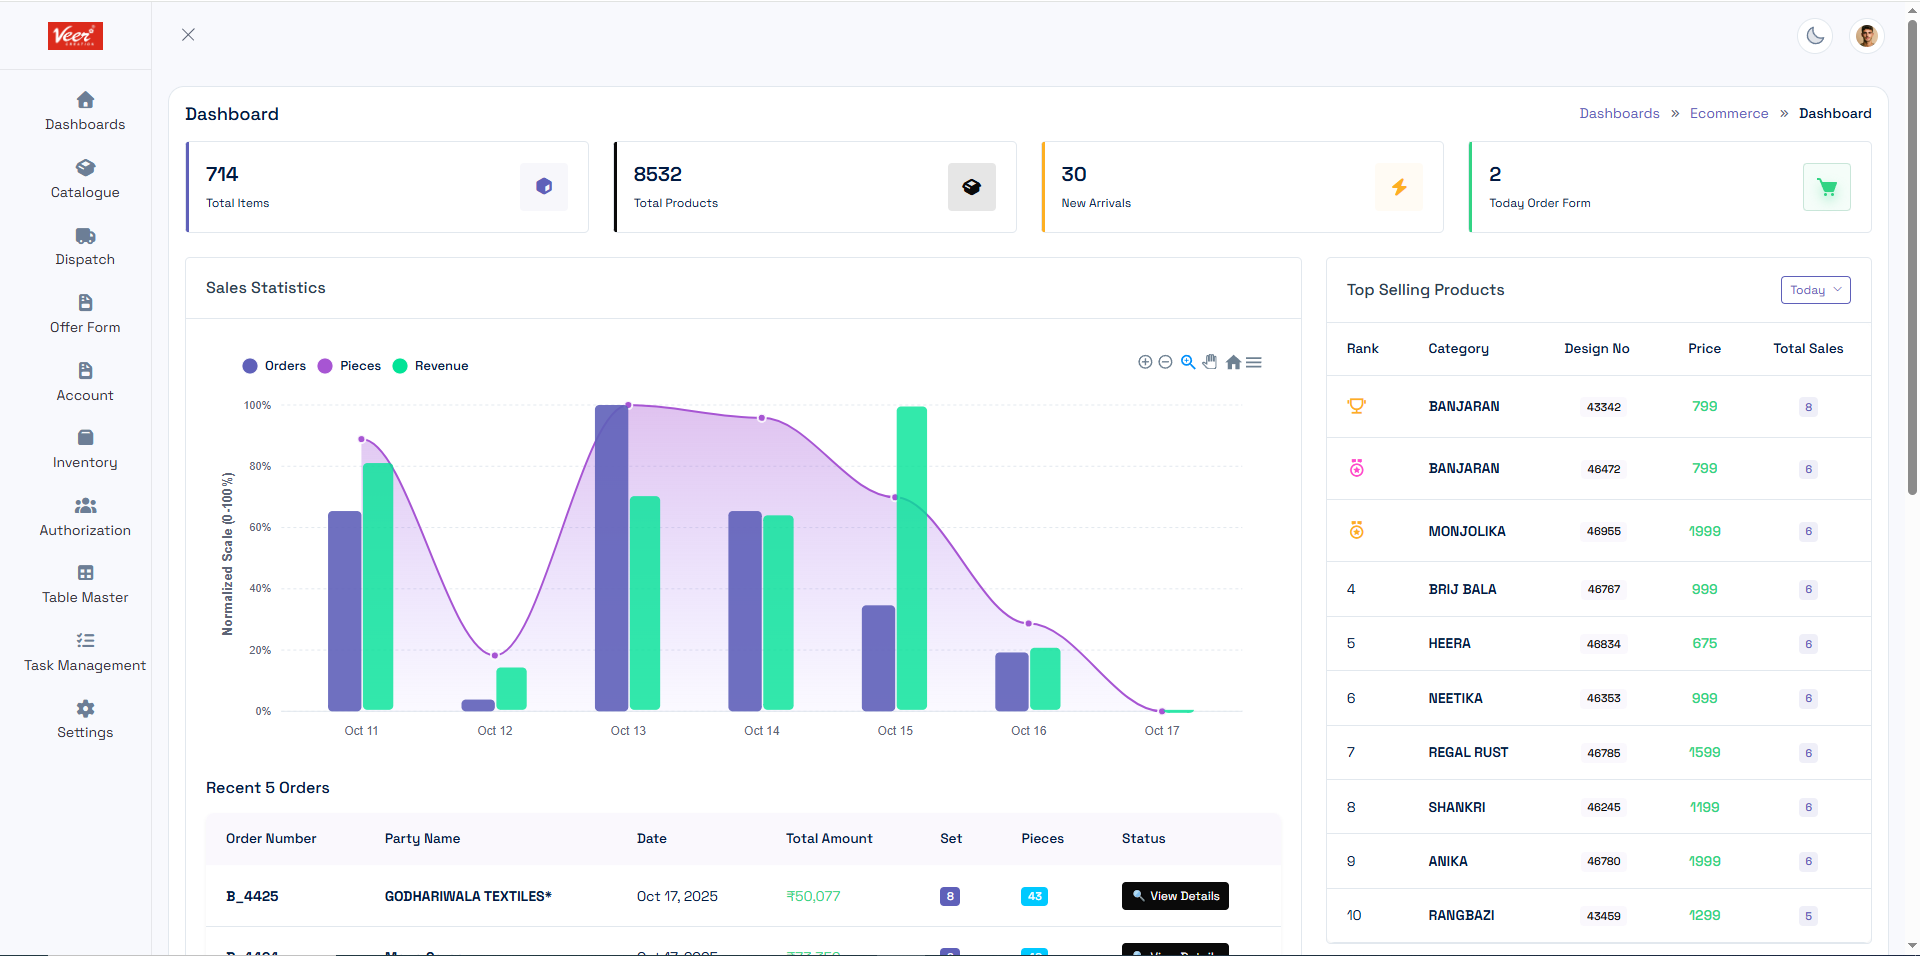Hide the Revenue series in chart legend

point(431,366)
